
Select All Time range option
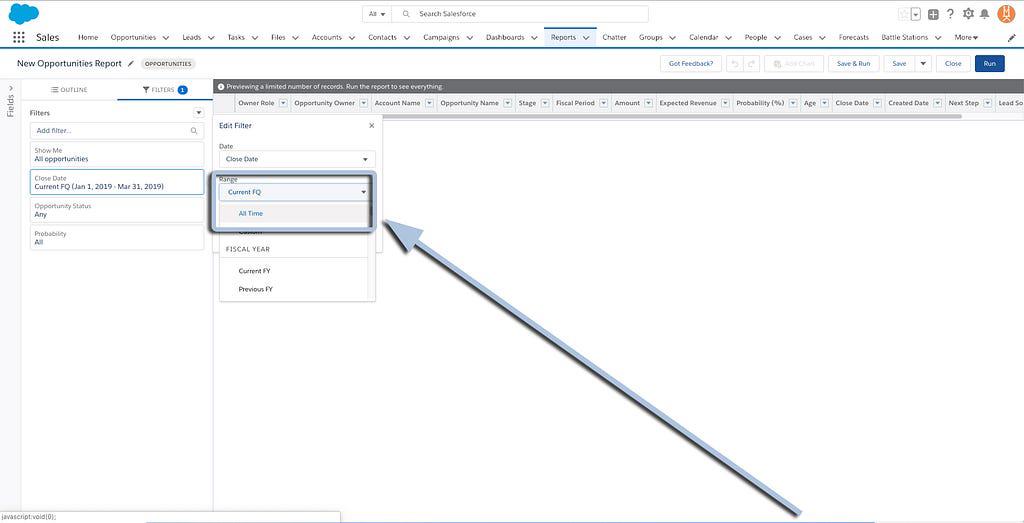pyautogui.click(x=251, y=213)
